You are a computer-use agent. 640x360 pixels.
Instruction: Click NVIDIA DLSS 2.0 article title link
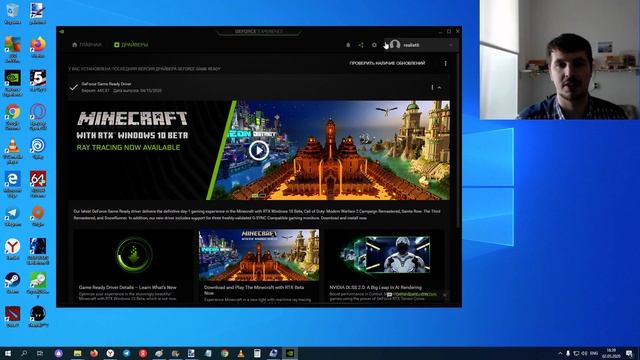(x=375, y=287)
